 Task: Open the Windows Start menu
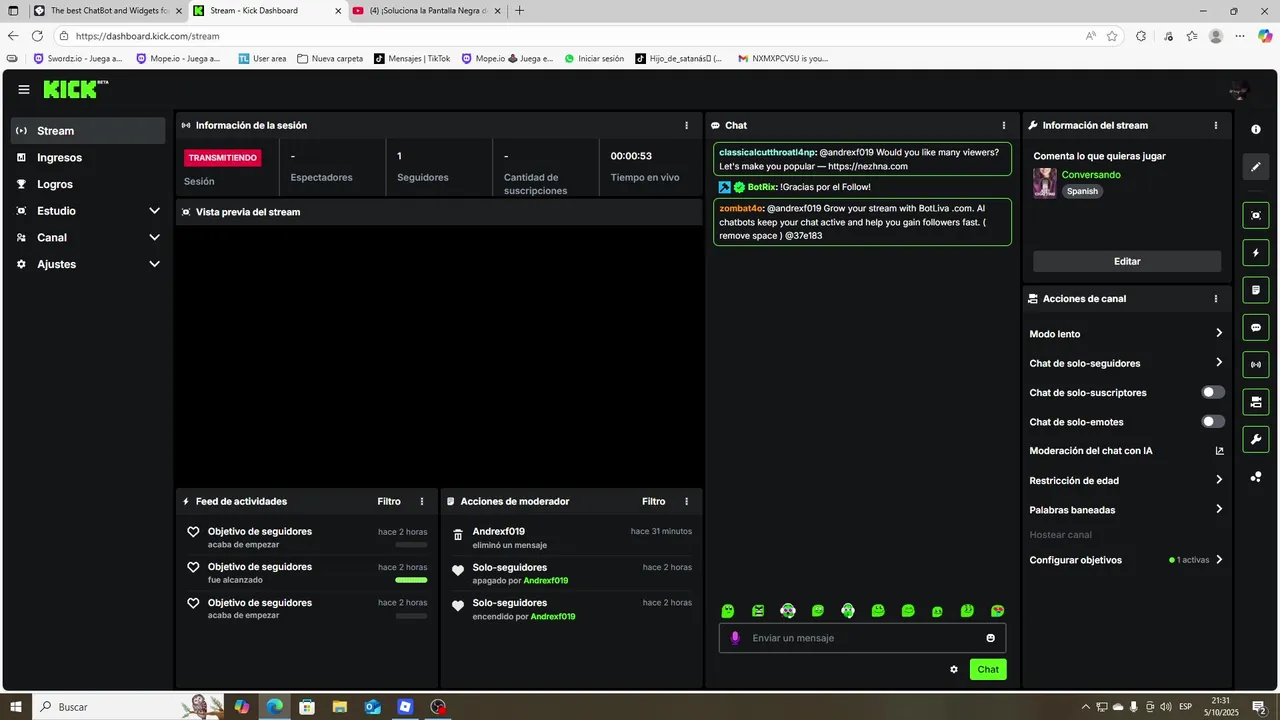click(16, 707)
